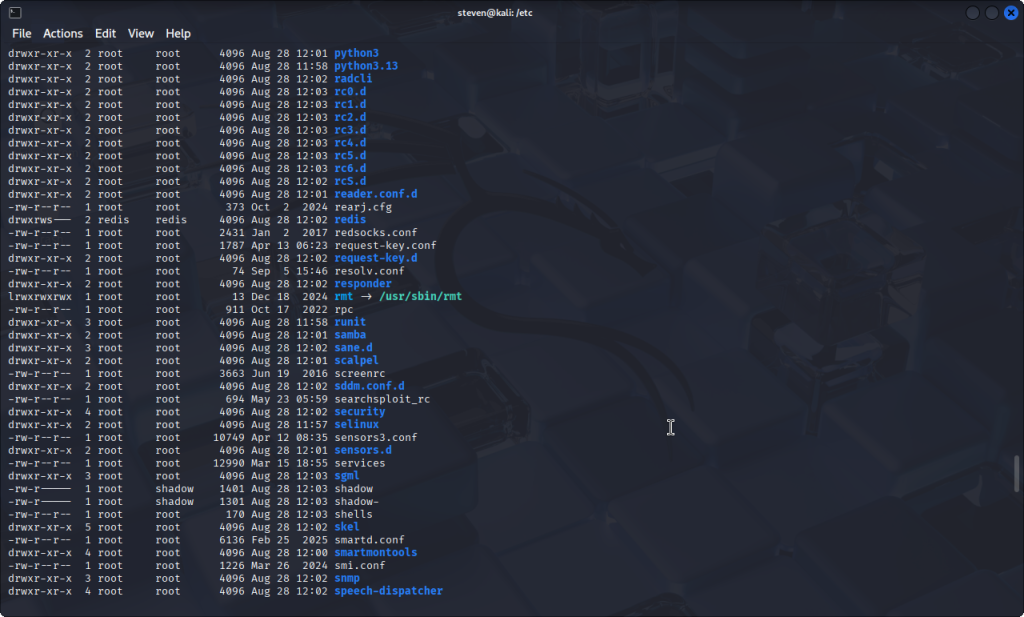The height and width of the screenshot is (617, 1024).
Task: Click the speech-dispatcher directory name
Action: pos(388,591)
